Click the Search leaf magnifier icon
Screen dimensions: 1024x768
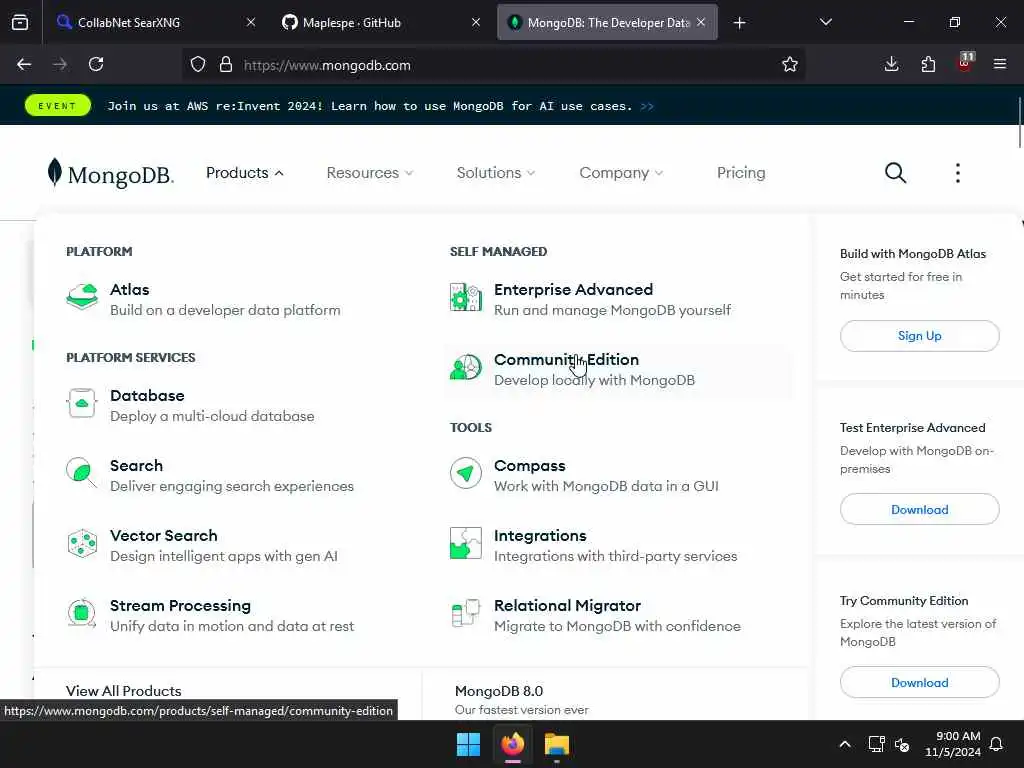[x=82, y=472]
